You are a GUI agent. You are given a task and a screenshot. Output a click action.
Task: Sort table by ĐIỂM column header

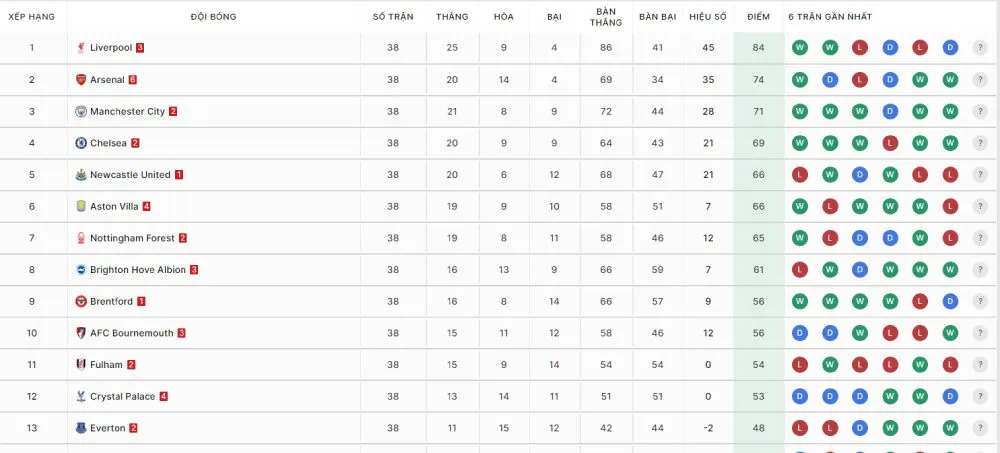click(758, 17)
